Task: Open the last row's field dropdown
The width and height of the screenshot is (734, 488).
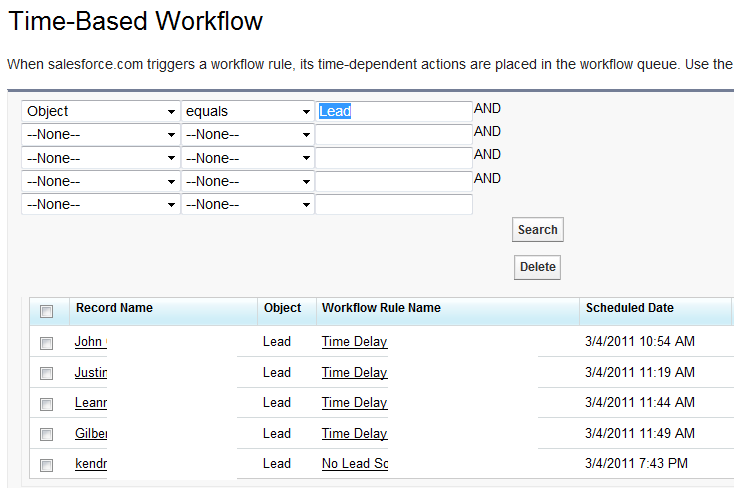Action: click(101, 205)
